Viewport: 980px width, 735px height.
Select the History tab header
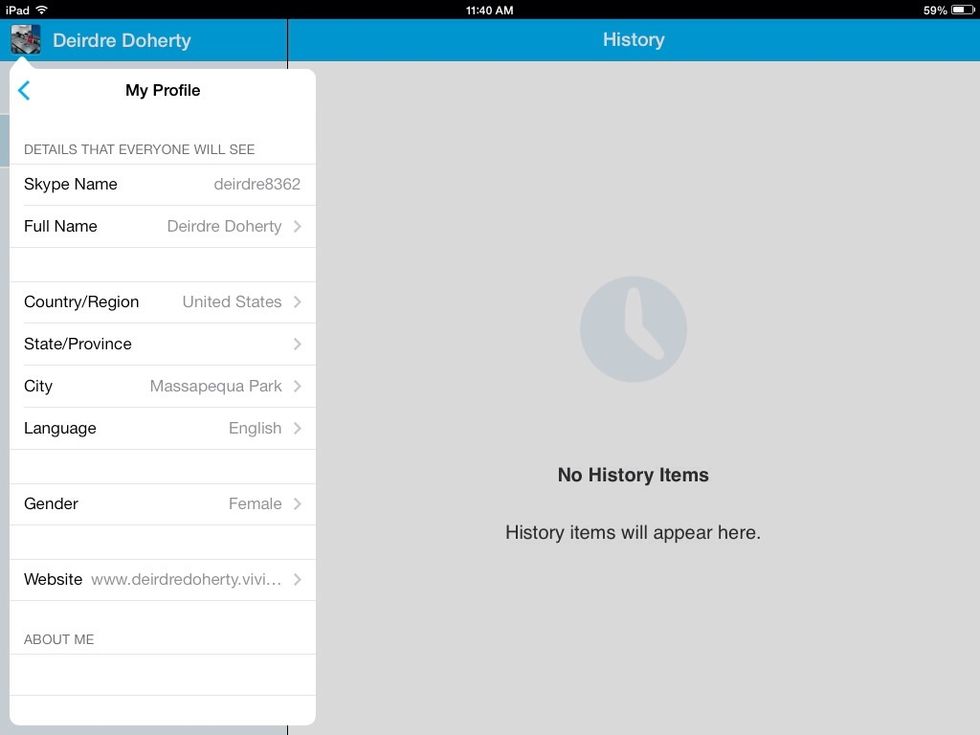point(633,40)
